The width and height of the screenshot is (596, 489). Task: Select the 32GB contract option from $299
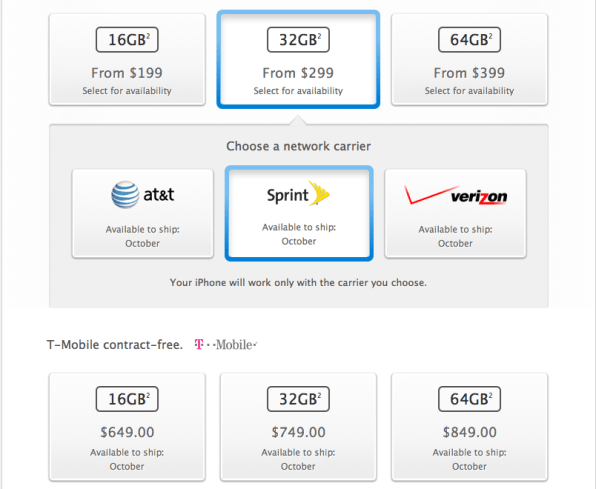click(x=298, y=60)
